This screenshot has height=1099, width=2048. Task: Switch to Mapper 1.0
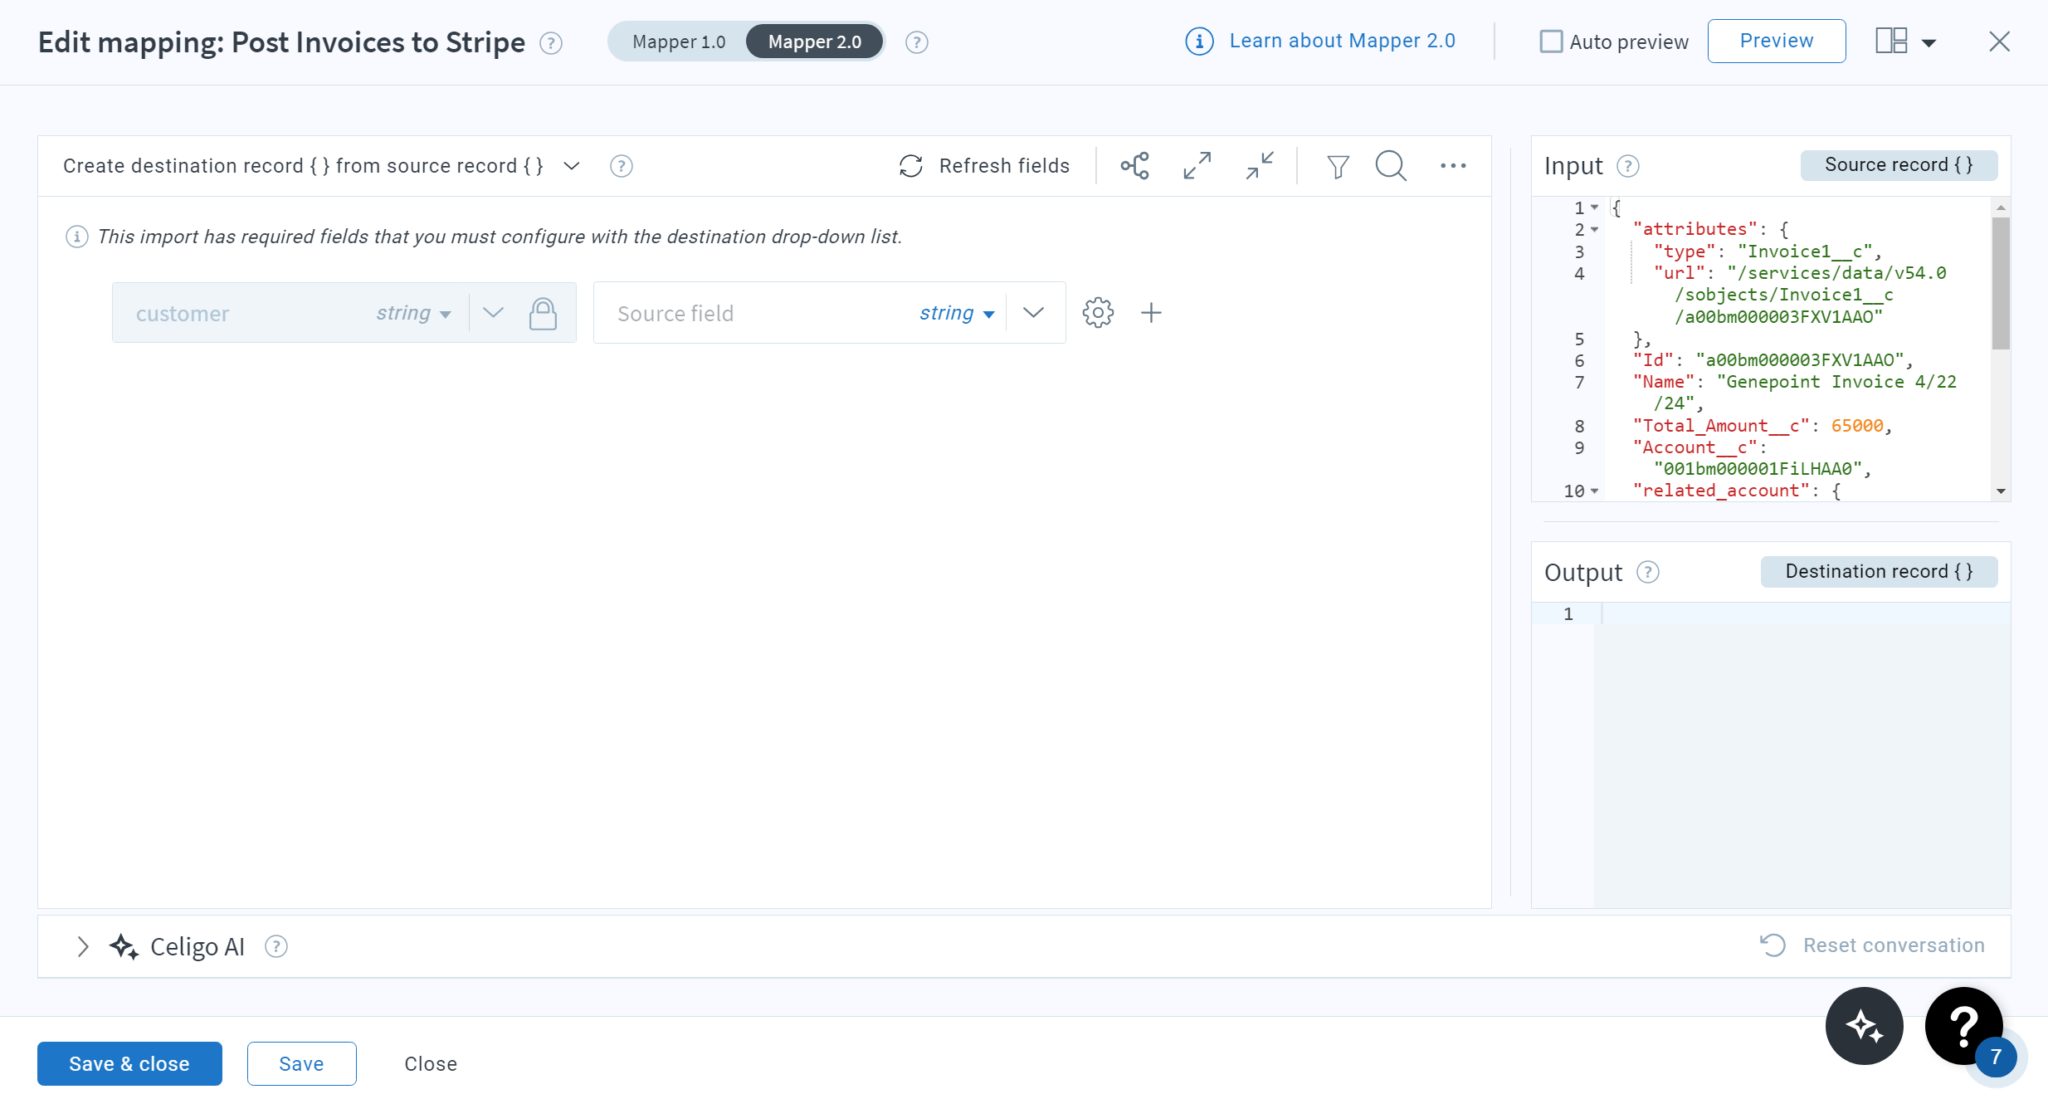679,41
